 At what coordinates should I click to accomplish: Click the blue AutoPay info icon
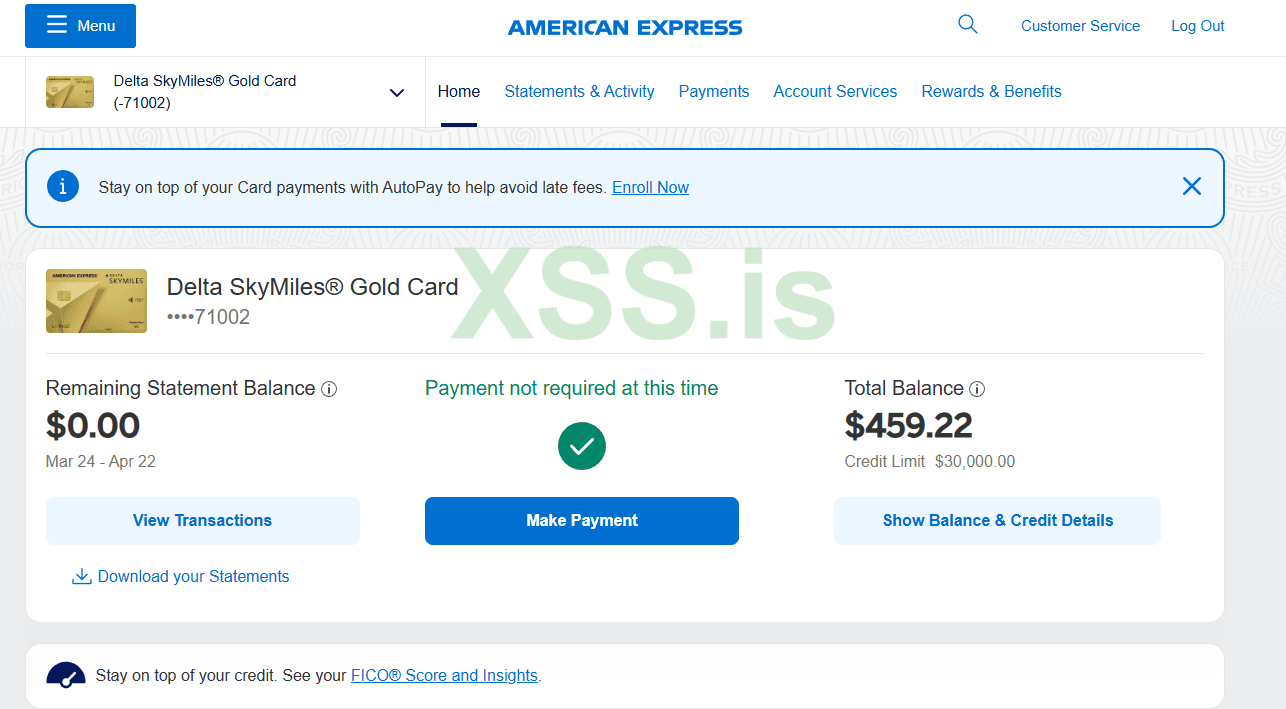pyautogui.click(x=63, y=187)
